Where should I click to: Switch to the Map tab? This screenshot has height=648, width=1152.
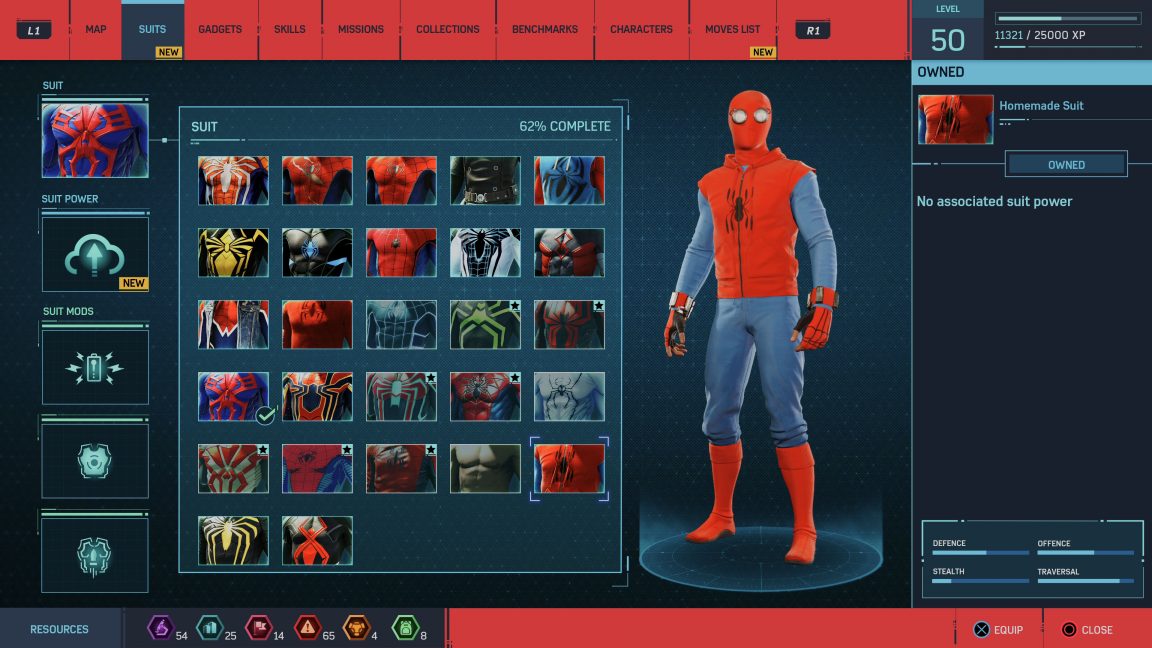coord(96,29)
